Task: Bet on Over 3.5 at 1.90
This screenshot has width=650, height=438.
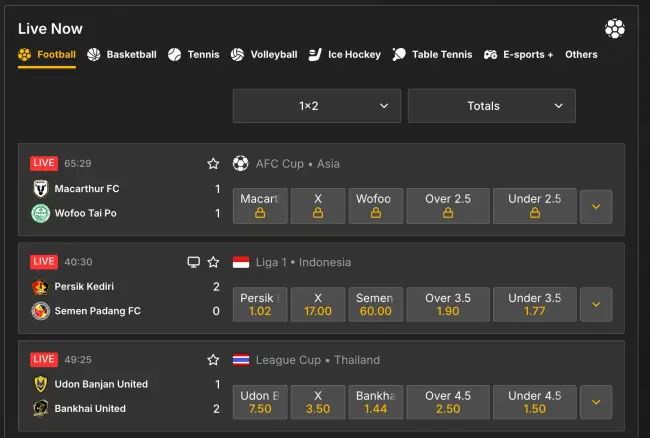Action: [x=448, y=304]
